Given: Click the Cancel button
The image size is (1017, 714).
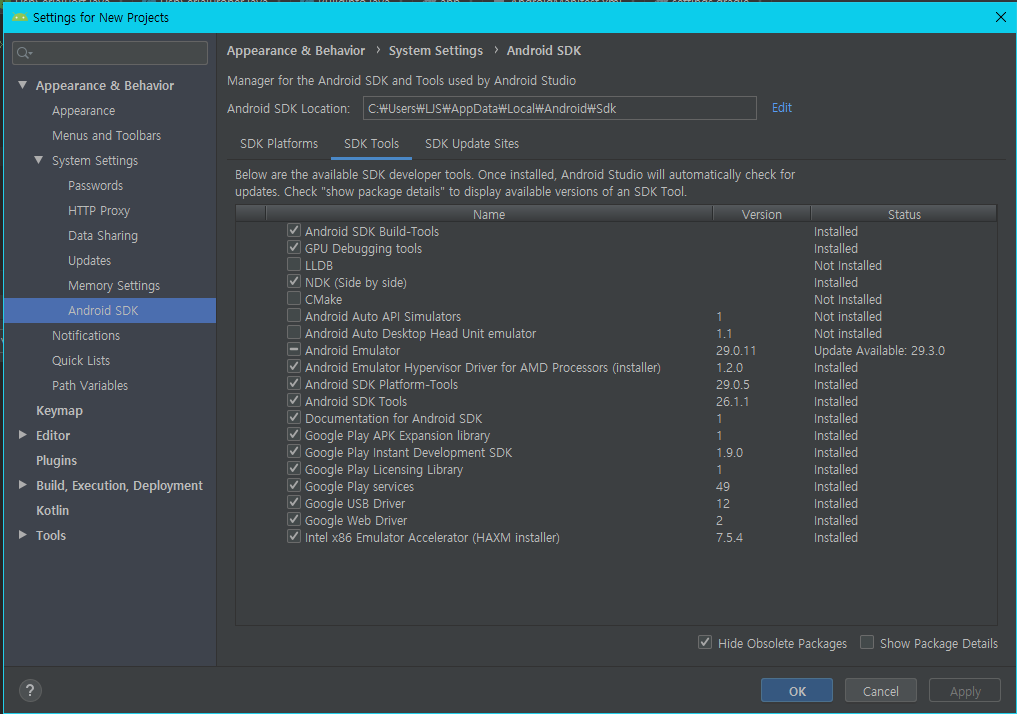Looking at the screenshot, I should click(x=881, y=691).
